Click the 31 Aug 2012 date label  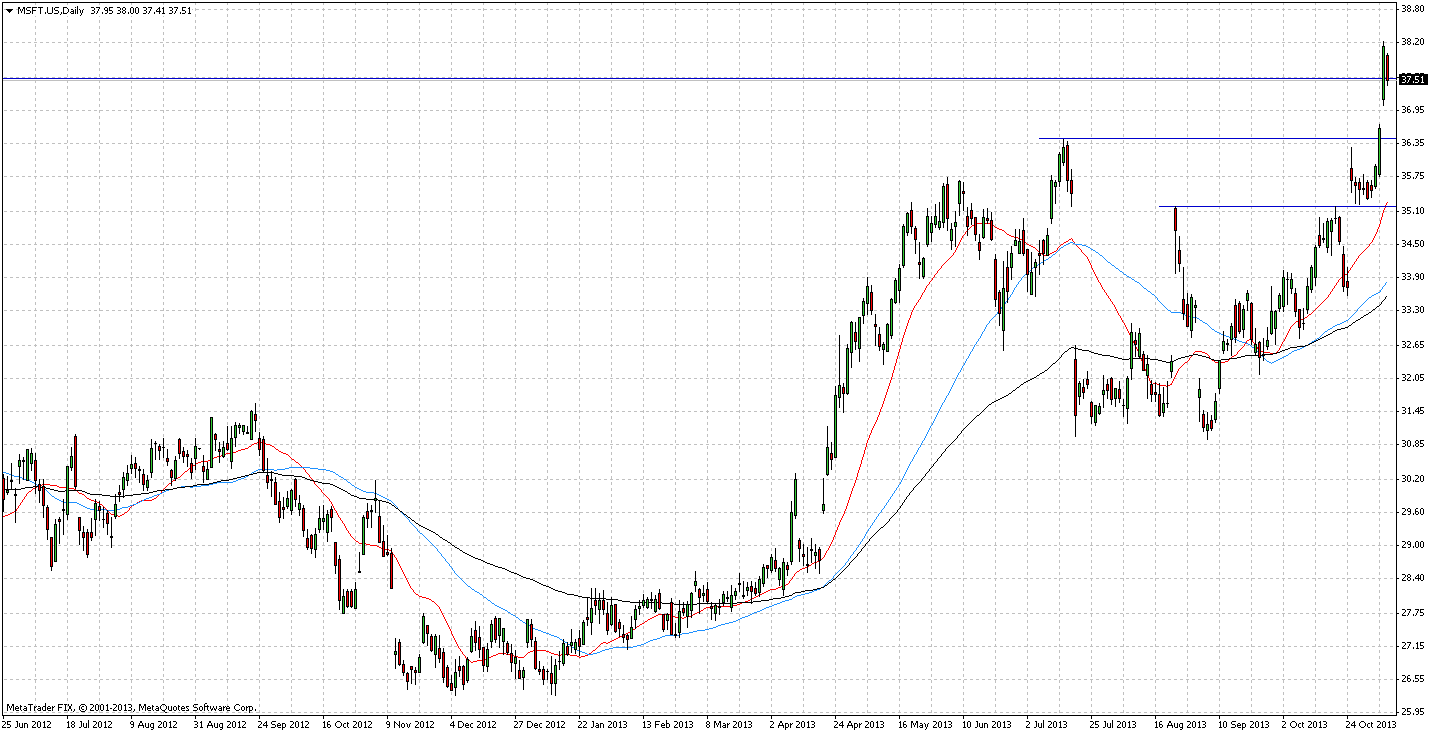[x=219, y=724]
